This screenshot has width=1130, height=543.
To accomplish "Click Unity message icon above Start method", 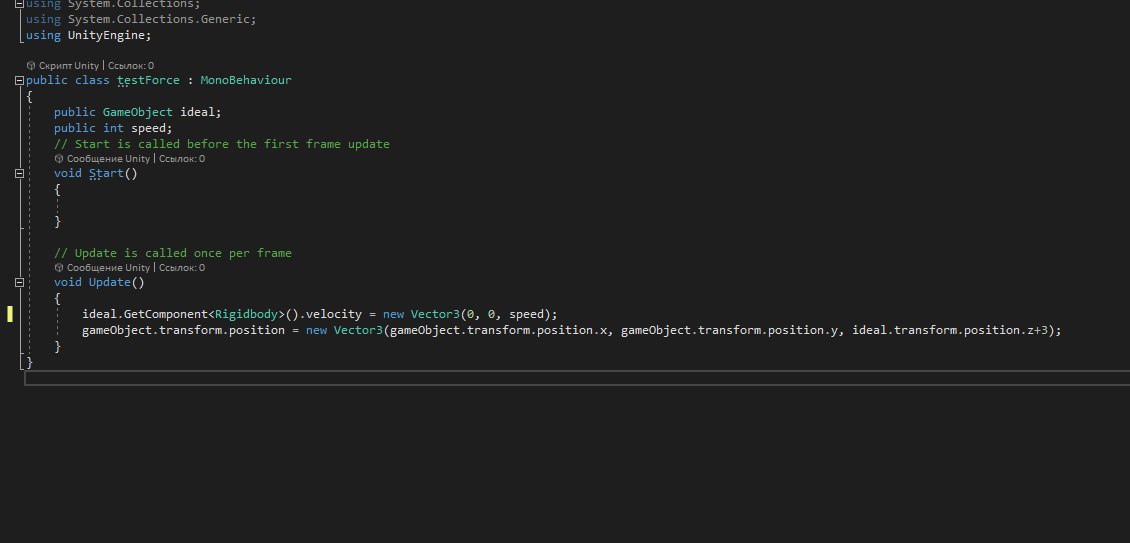I will tap(59, 159).
